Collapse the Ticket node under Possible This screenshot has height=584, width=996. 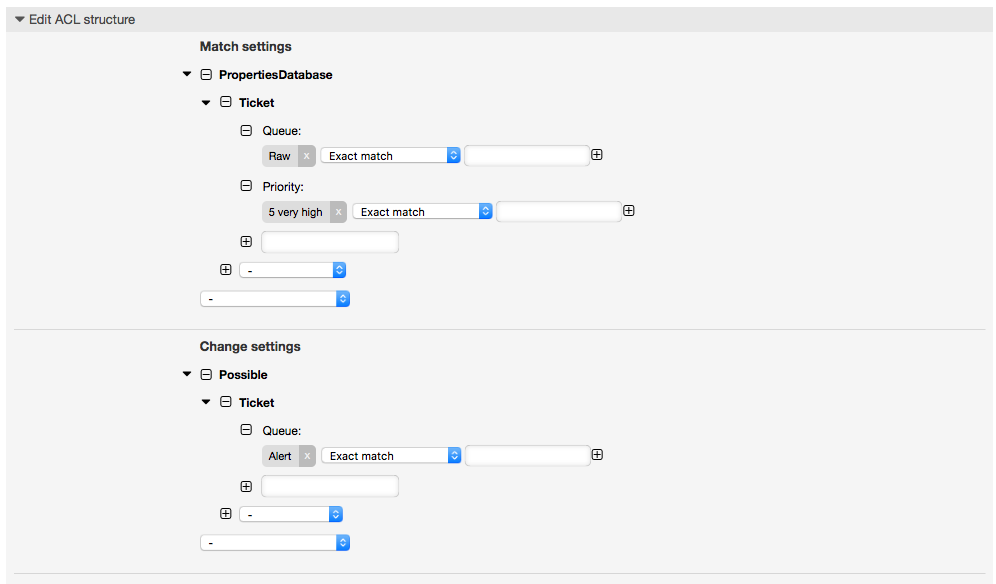[207, 402]
